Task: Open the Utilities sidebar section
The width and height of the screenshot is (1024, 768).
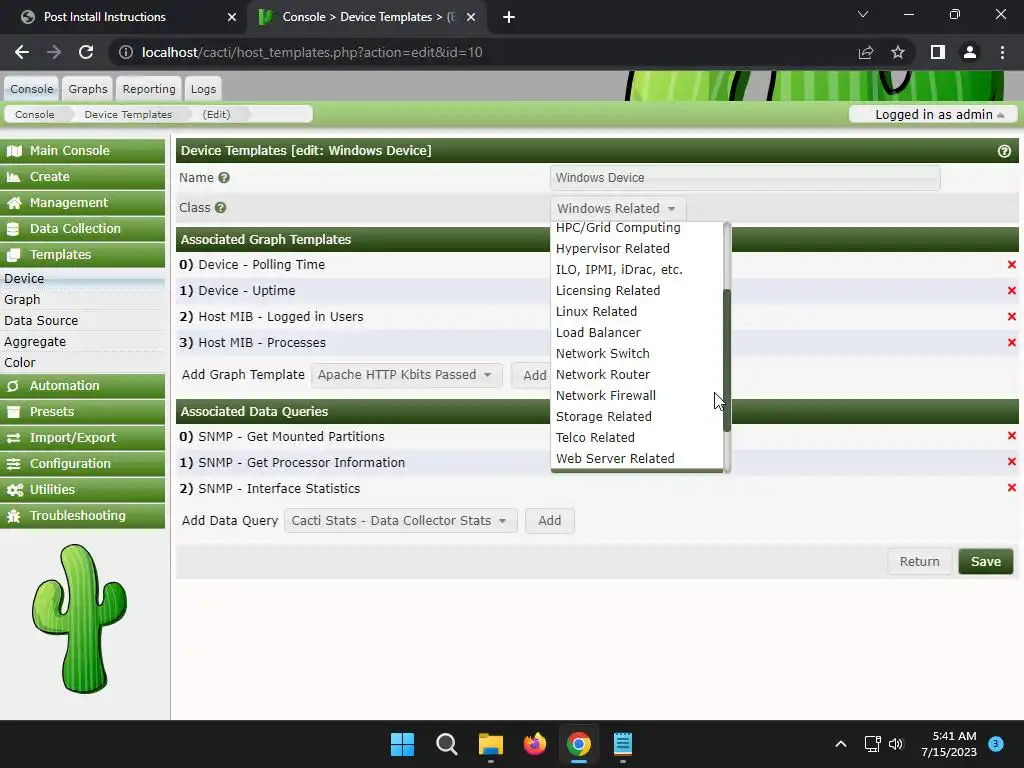Action: pyautogui.click(x=83, y=489)
